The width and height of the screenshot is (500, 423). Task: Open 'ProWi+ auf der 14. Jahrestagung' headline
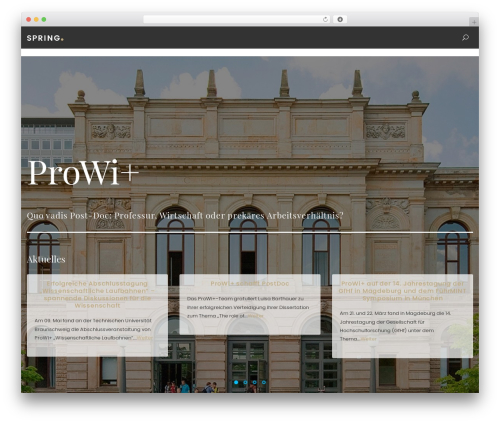[402, 291]
